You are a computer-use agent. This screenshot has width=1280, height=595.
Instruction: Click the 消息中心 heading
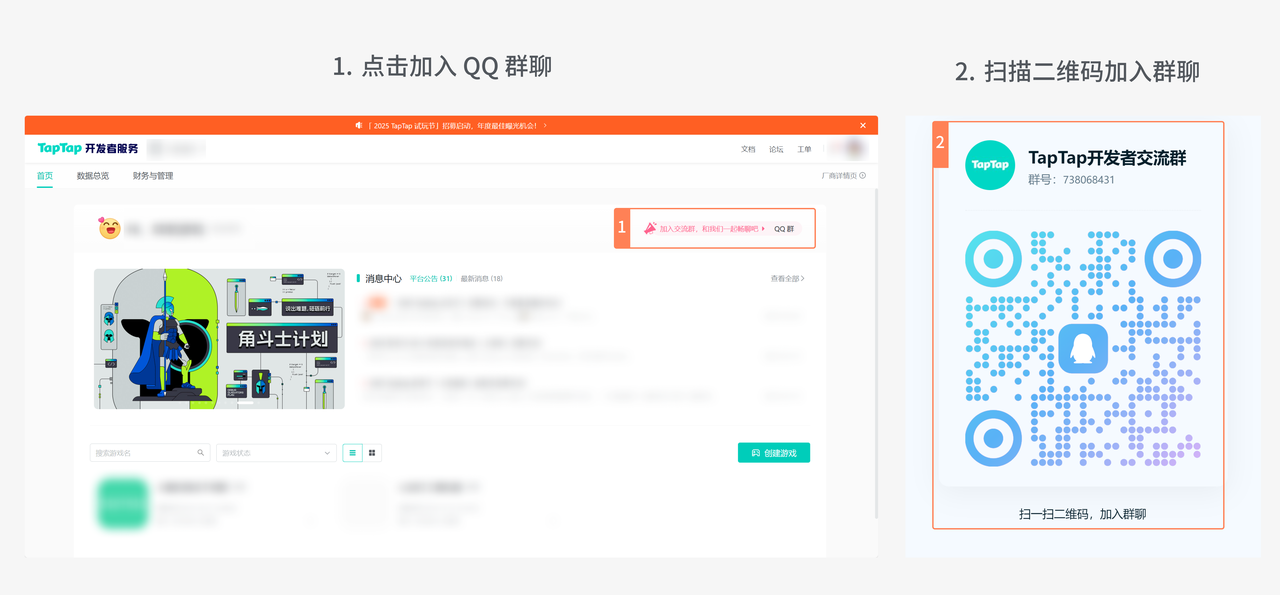(383, 279)
